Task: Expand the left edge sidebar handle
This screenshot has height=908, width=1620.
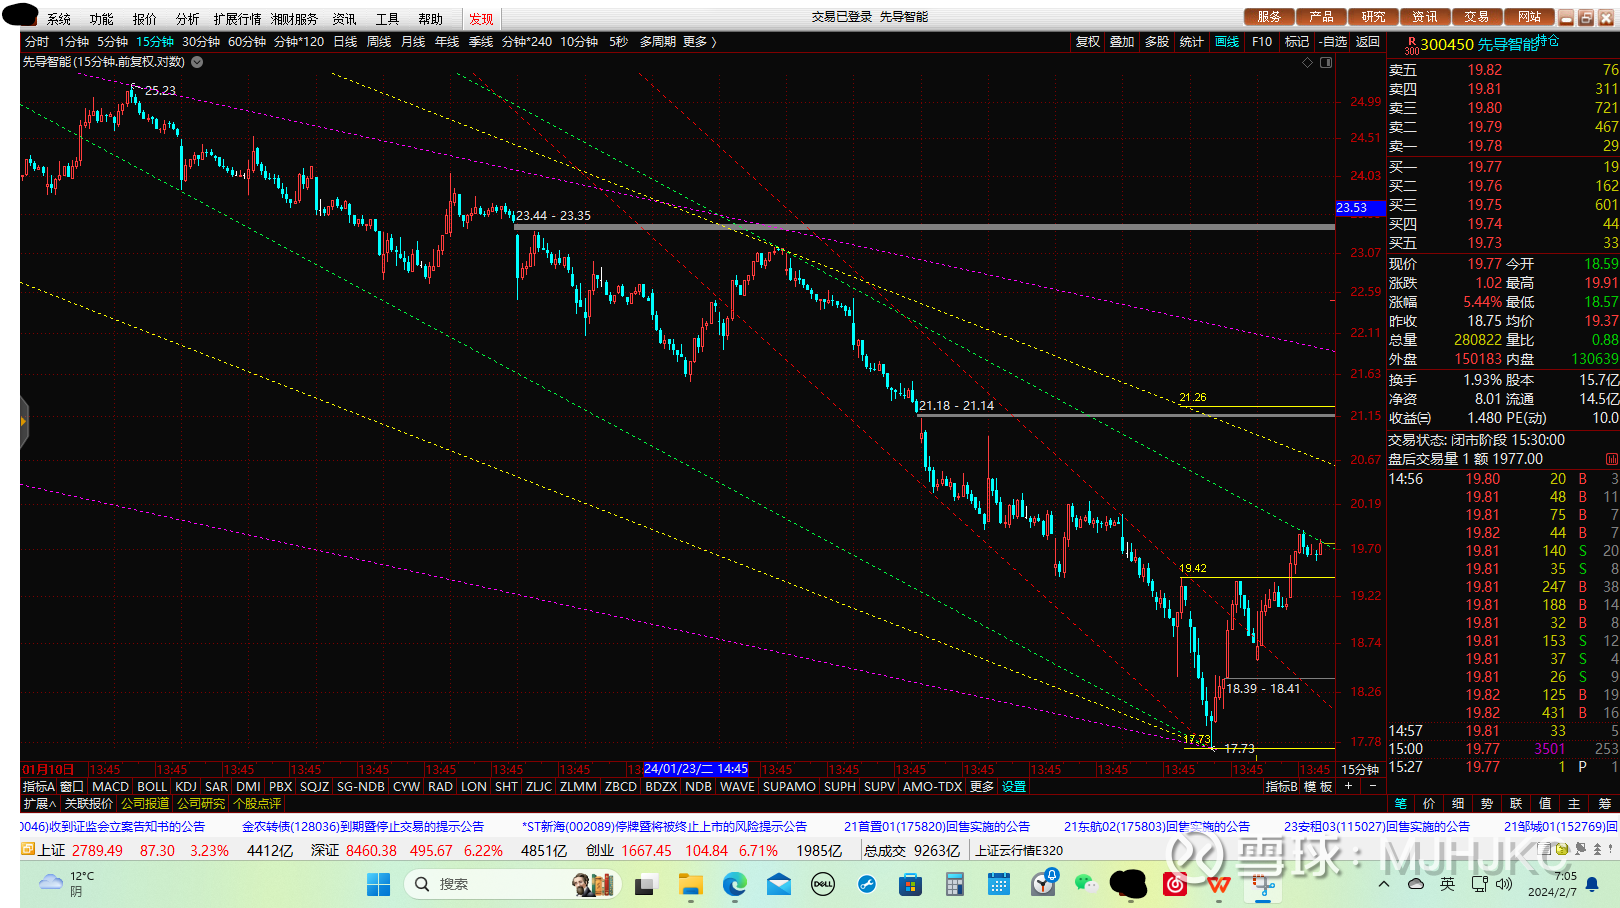Action: tap(24, 421)
